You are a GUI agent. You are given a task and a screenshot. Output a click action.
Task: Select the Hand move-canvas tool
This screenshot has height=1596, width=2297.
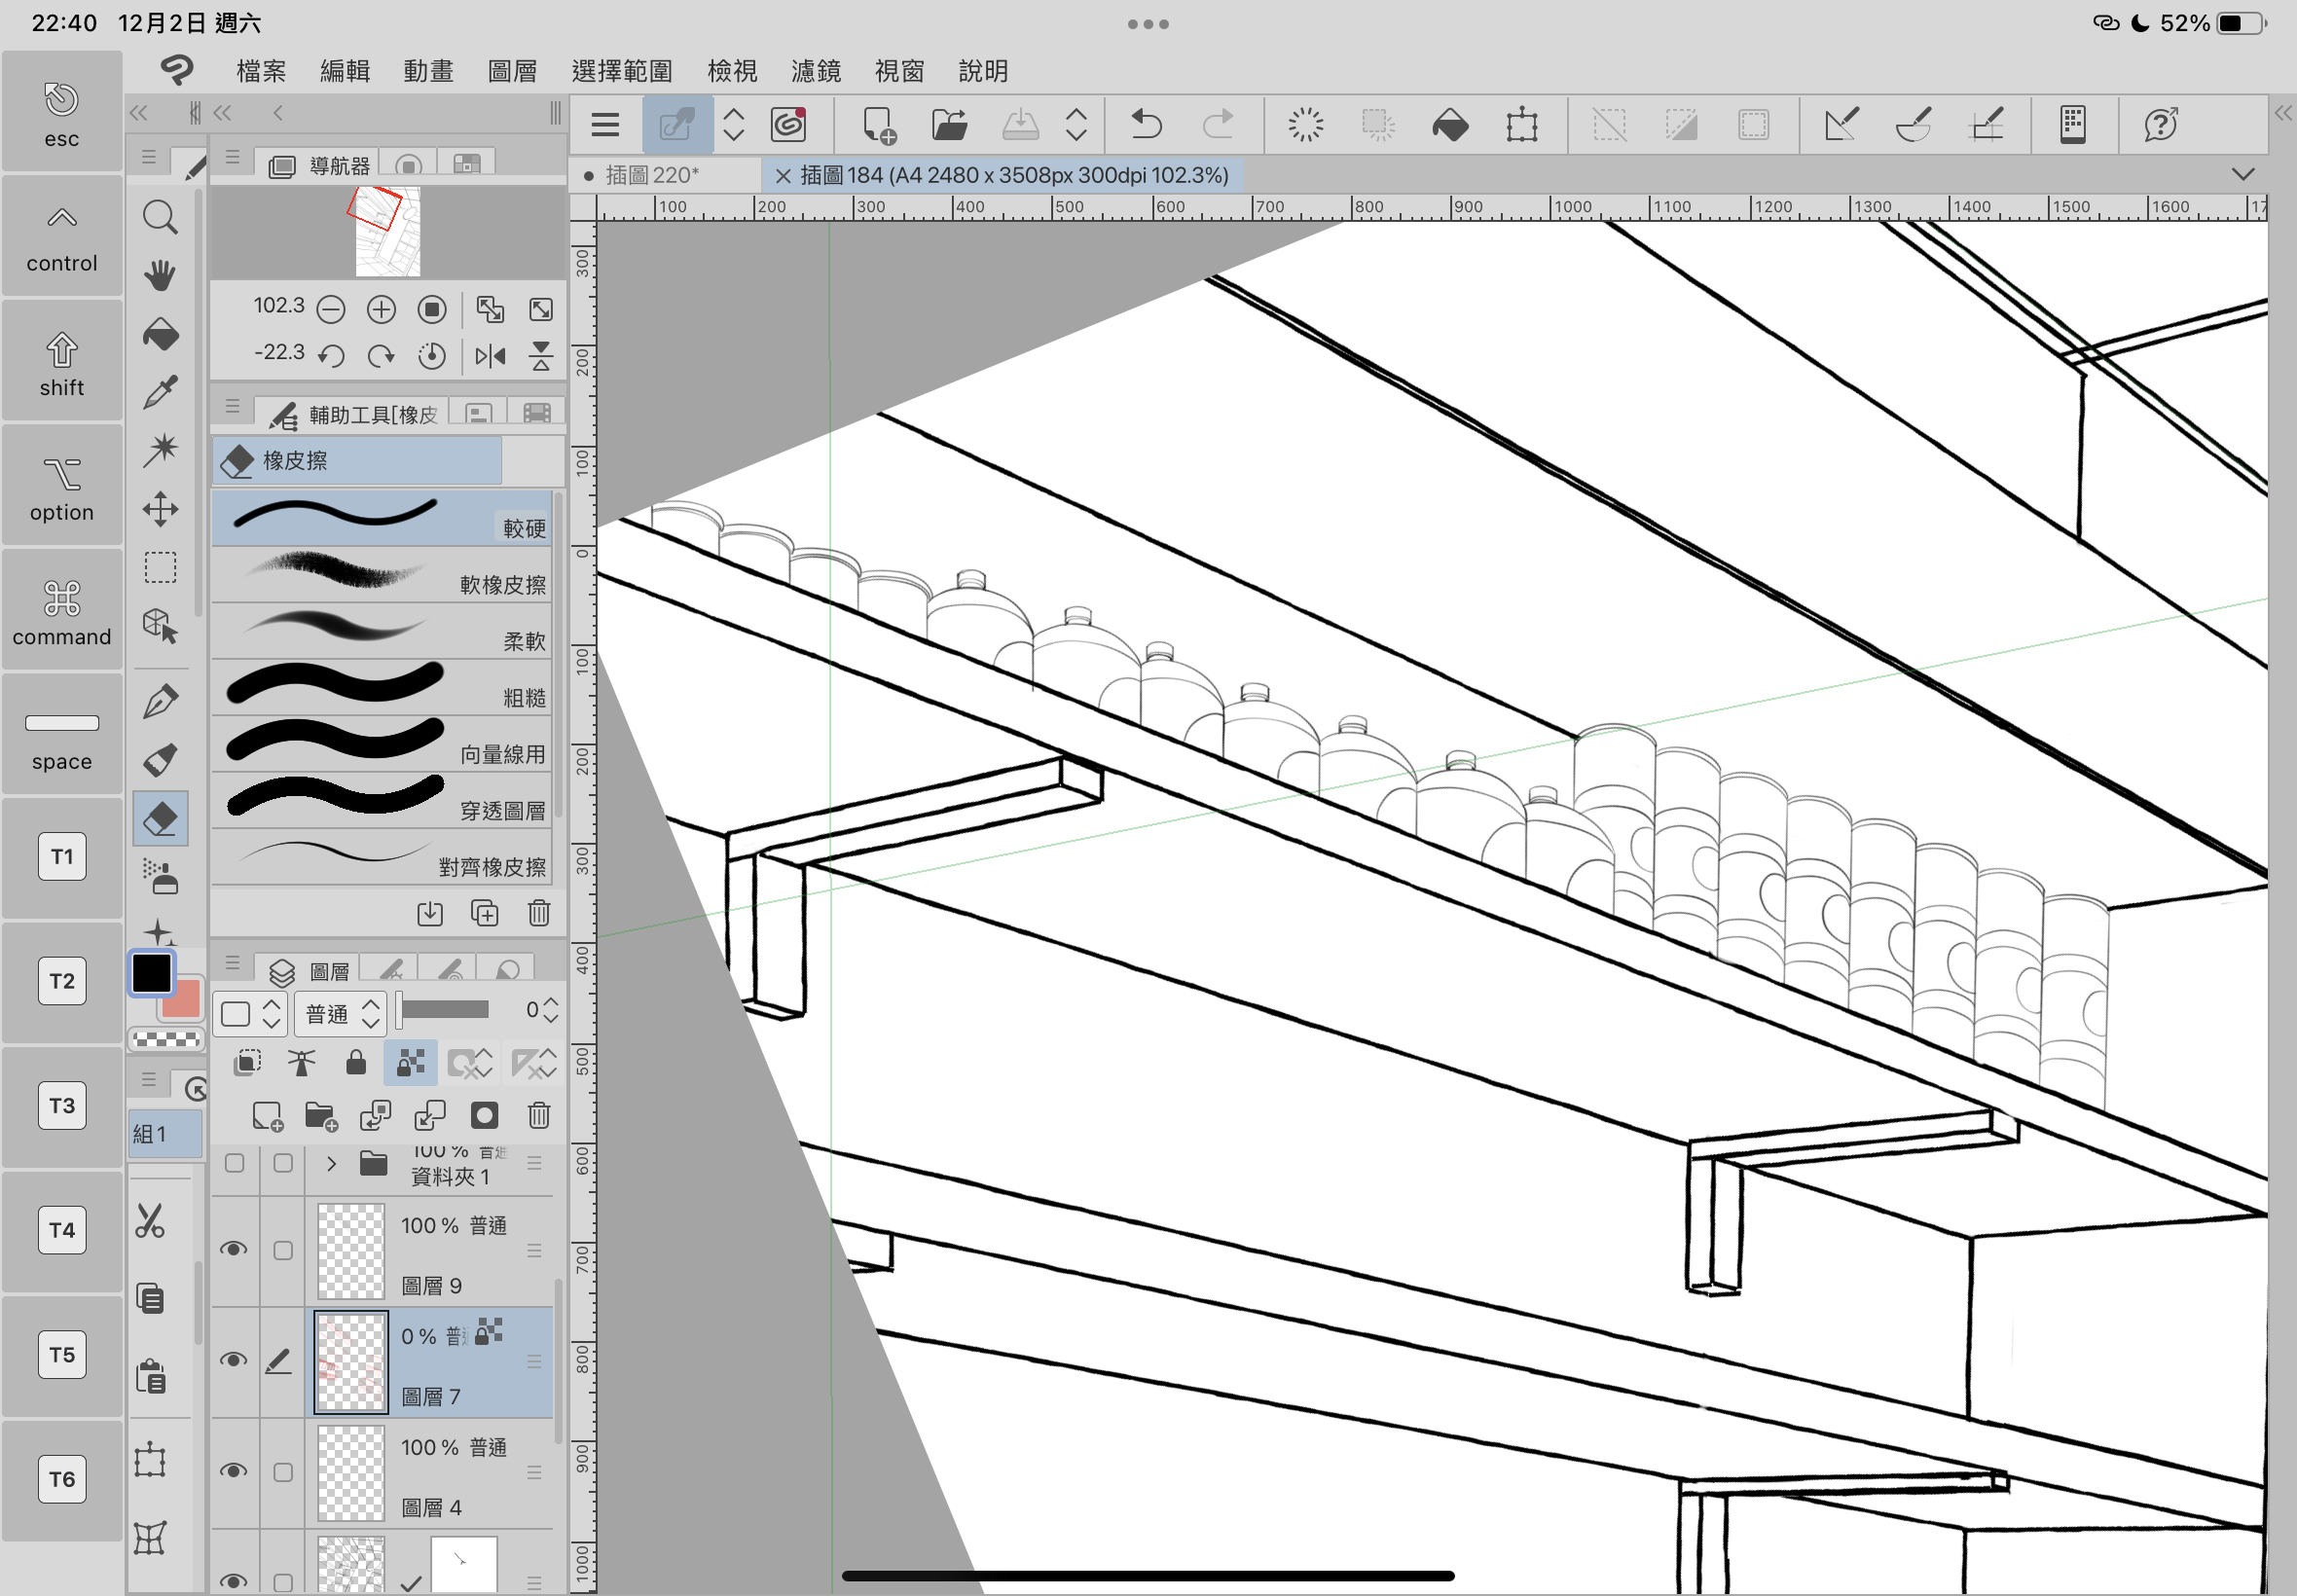[160, 275]
